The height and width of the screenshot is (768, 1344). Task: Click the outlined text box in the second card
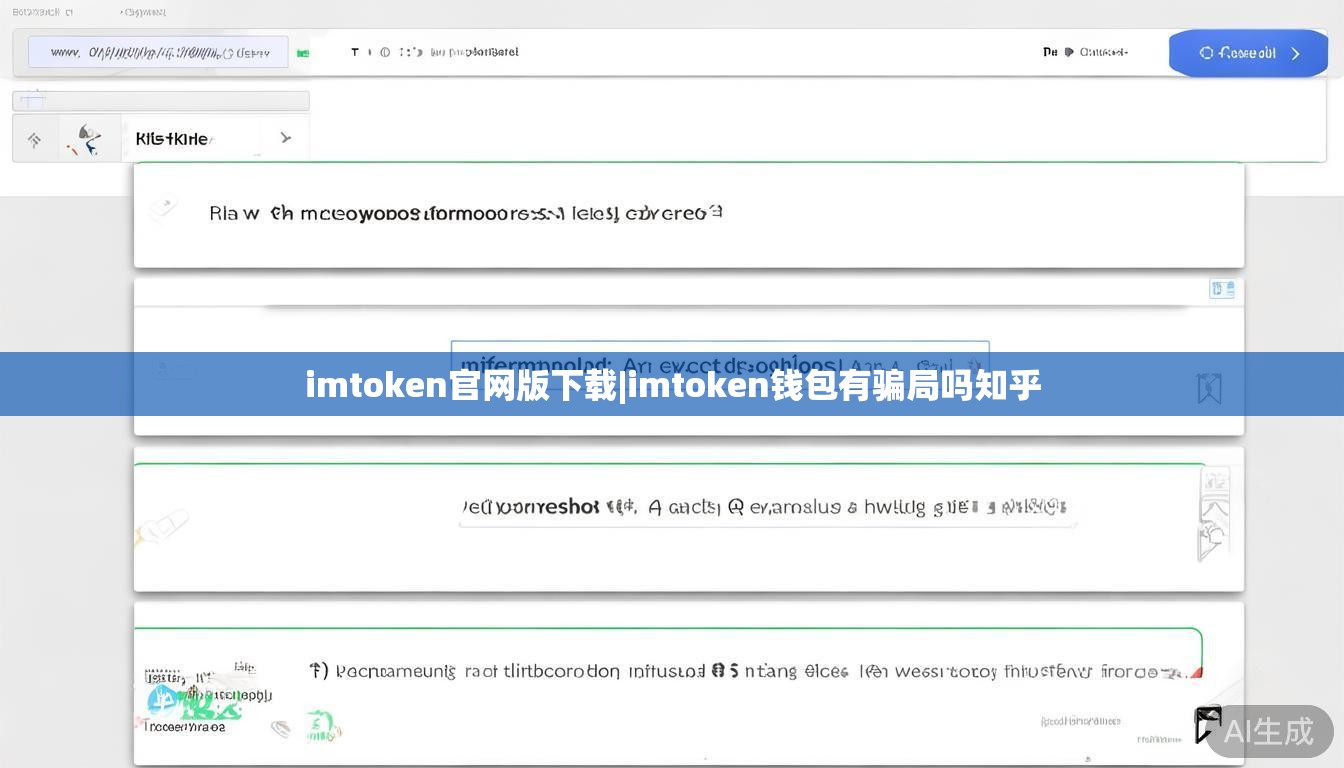pos(719,364)
